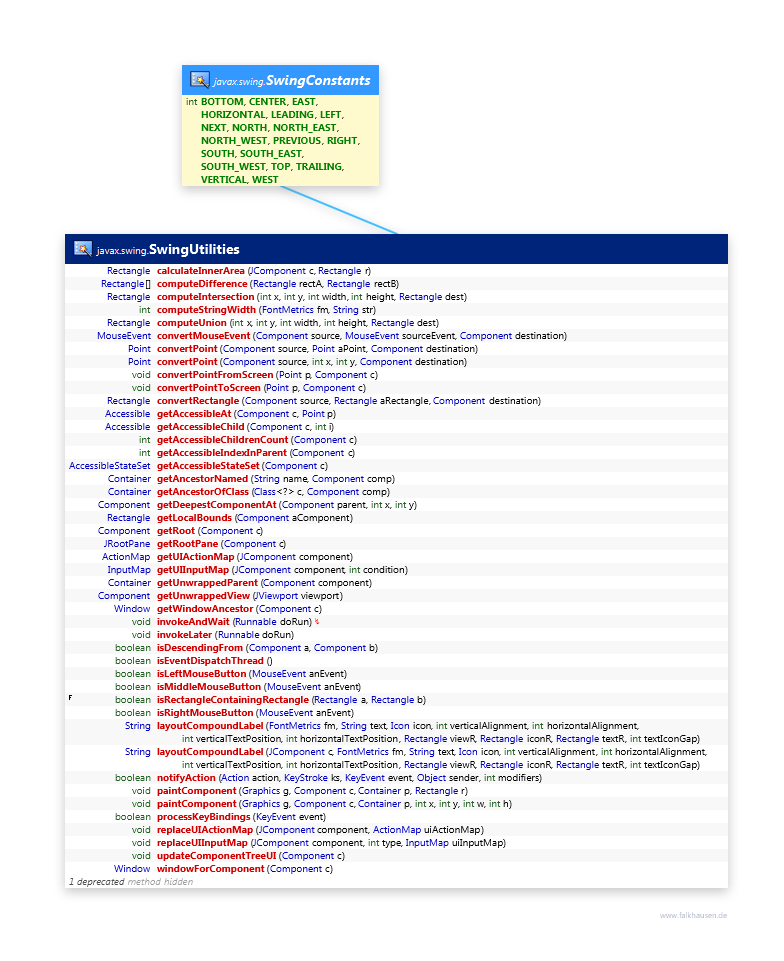Screen dimensions: 784x961
Task: Open the getRootPane method
Action: [188, 544]
